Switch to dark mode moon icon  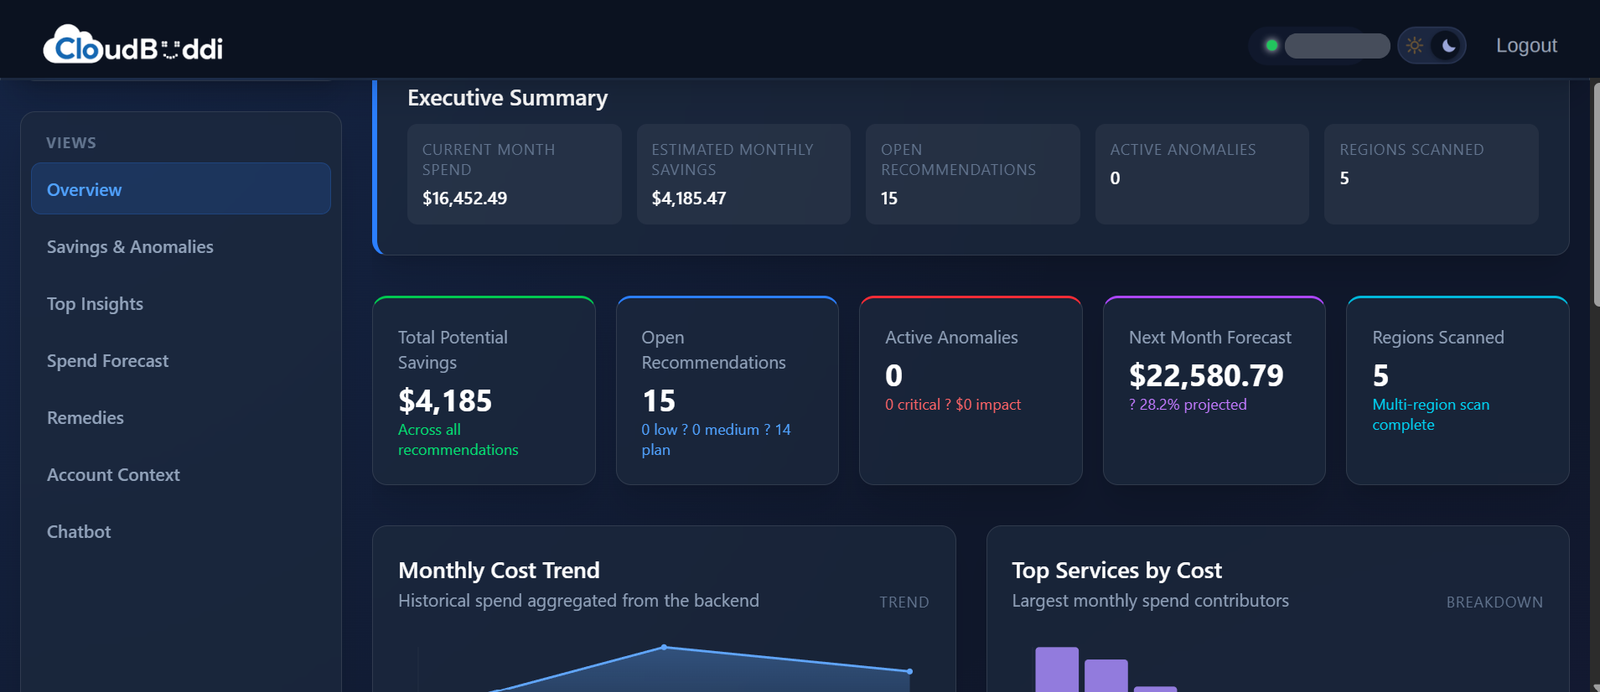[1448, 45]
